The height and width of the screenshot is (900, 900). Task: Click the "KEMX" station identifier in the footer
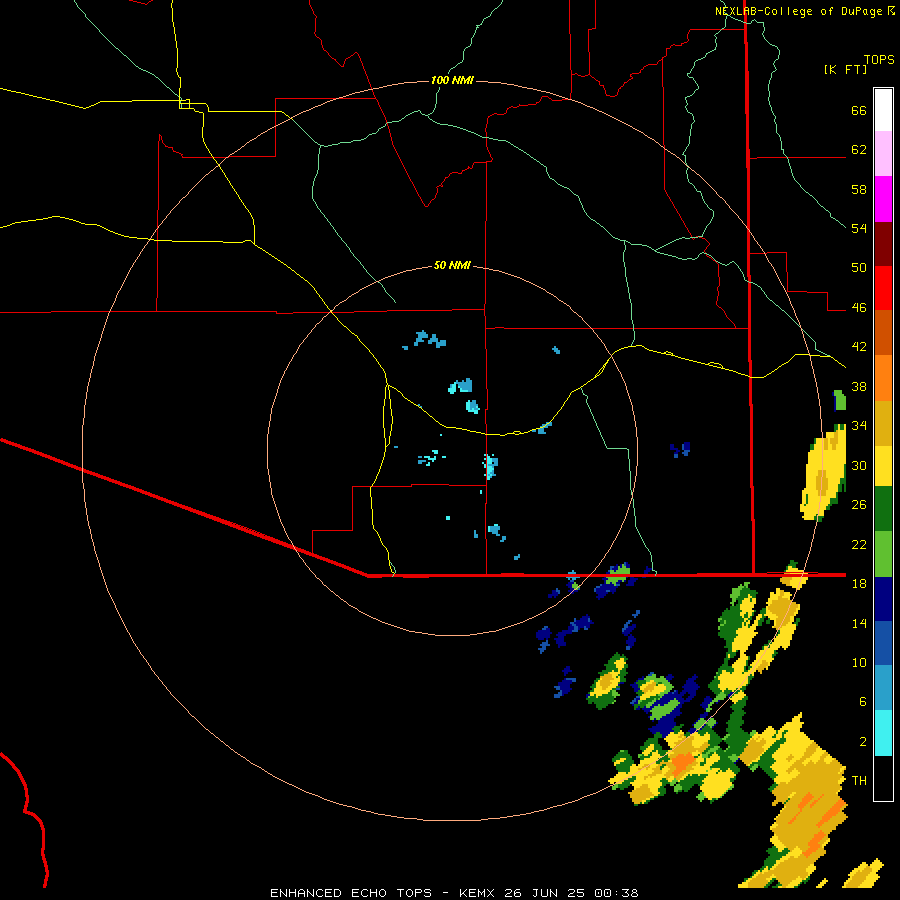pos(479,893)
